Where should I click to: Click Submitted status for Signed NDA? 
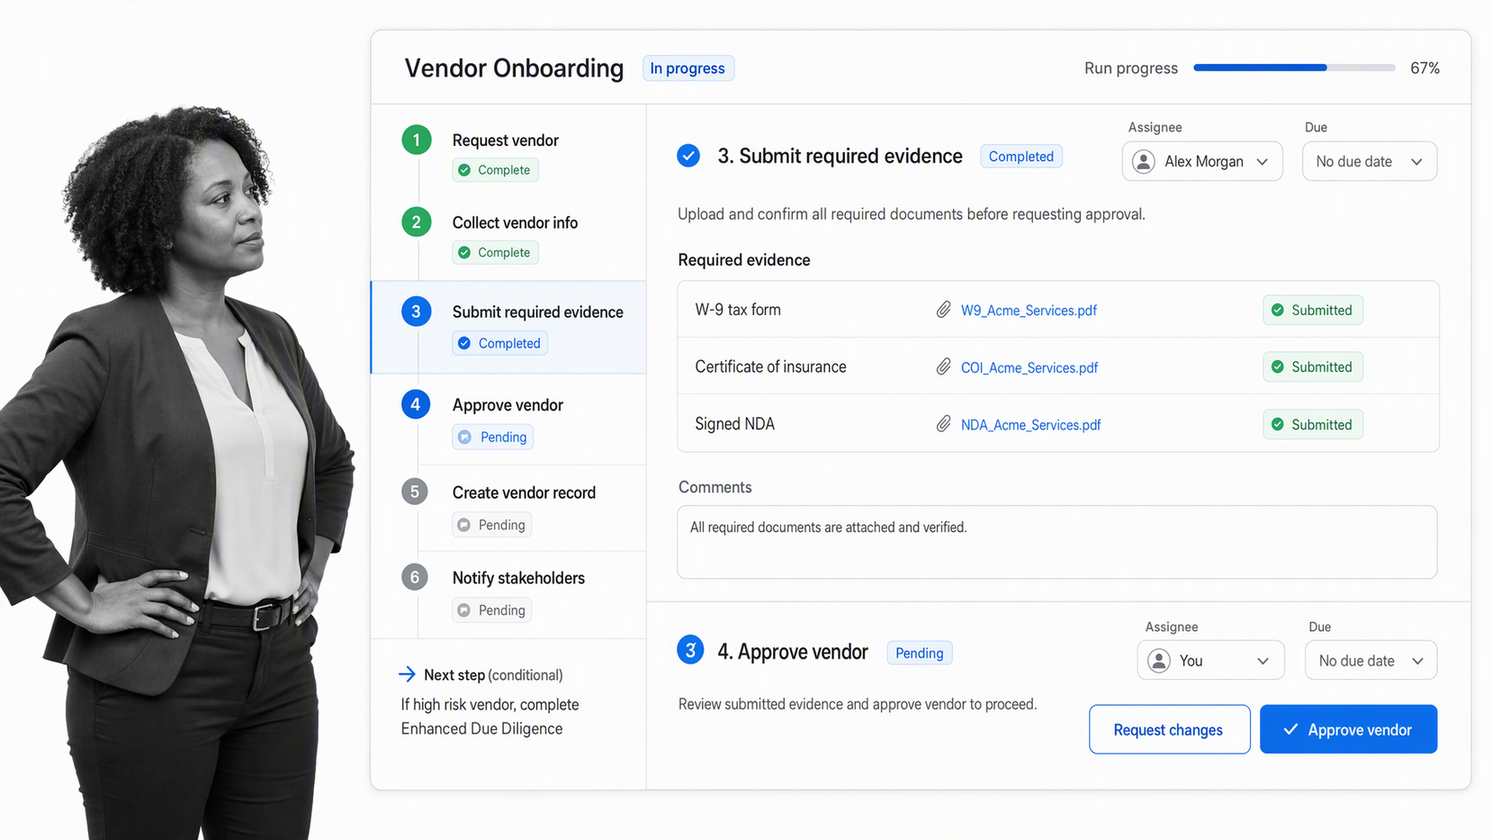point(1312,424)
